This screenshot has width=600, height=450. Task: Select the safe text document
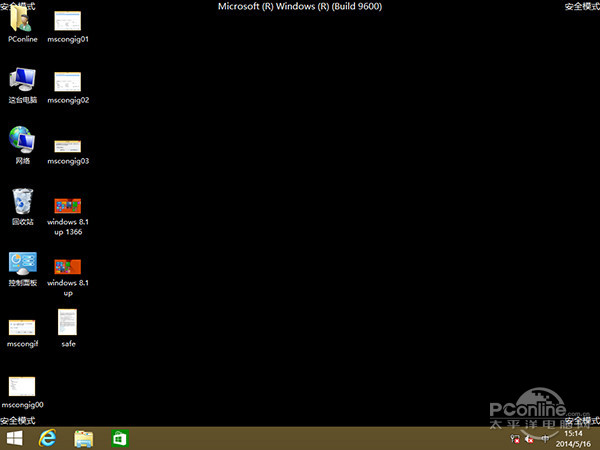68,324
